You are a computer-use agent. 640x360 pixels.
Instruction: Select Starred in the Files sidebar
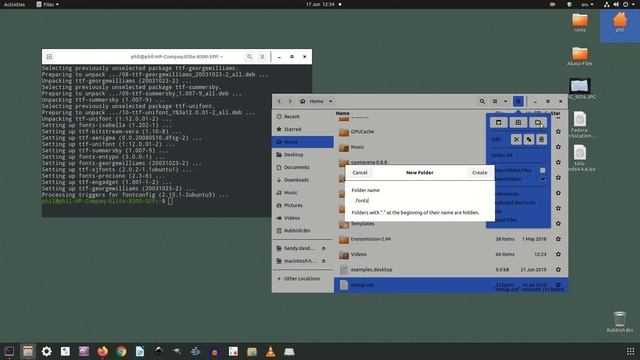303,129
